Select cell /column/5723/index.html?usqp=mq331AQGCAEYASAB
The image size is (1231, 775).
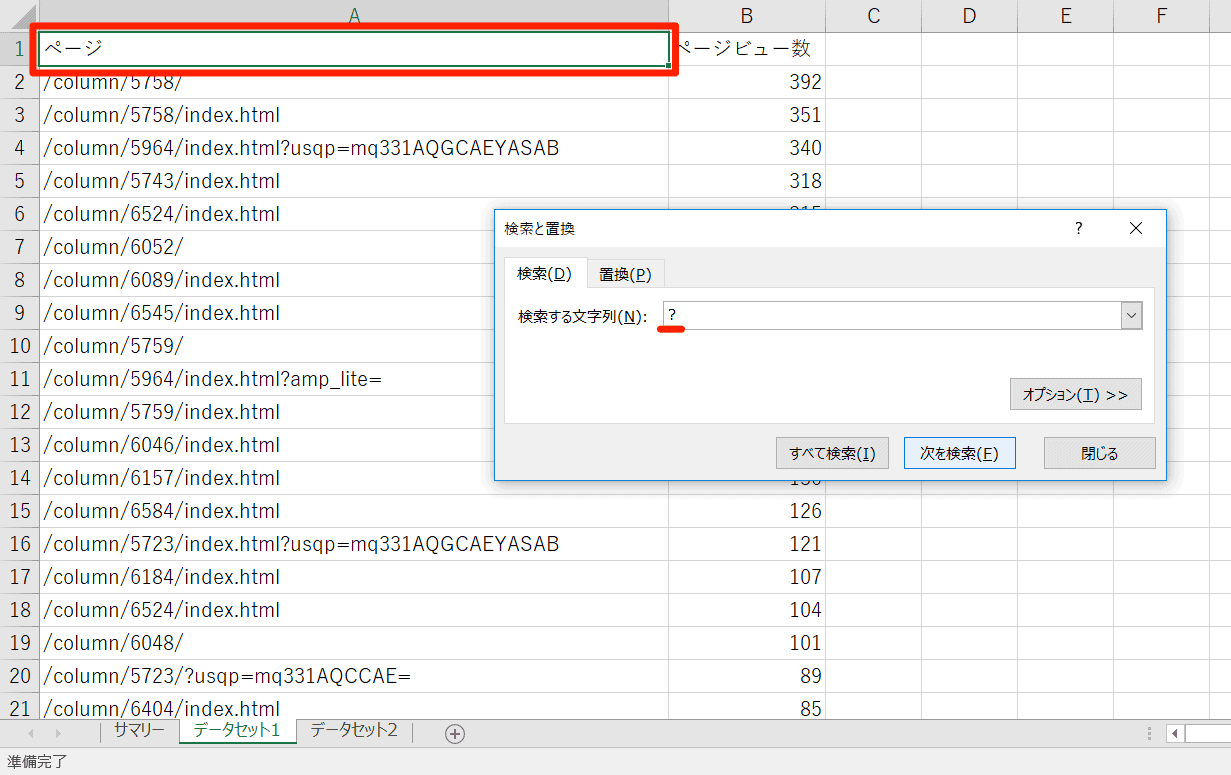coord(354,544)
